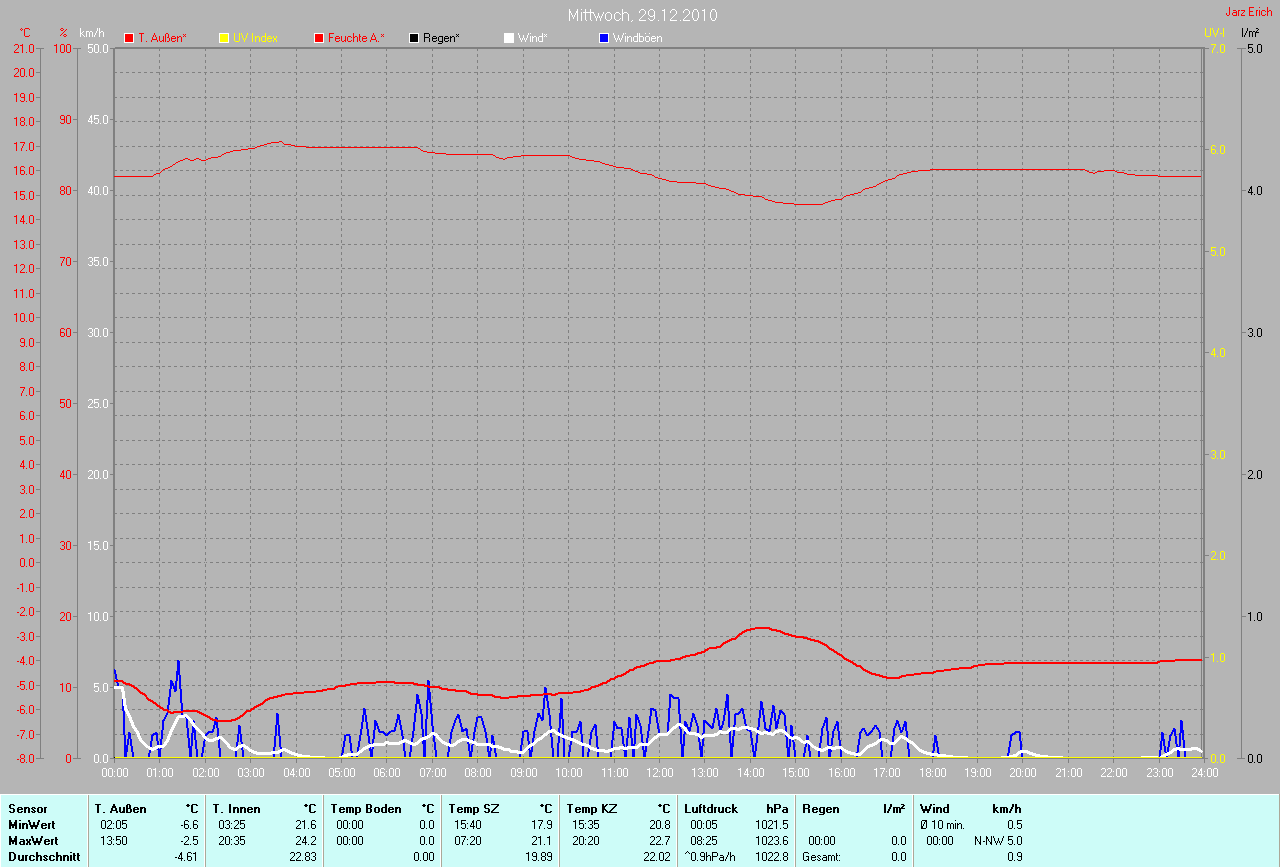Click the blue Windböen legend swatch
Screen dimensions: 1280x867
[603, 38]
